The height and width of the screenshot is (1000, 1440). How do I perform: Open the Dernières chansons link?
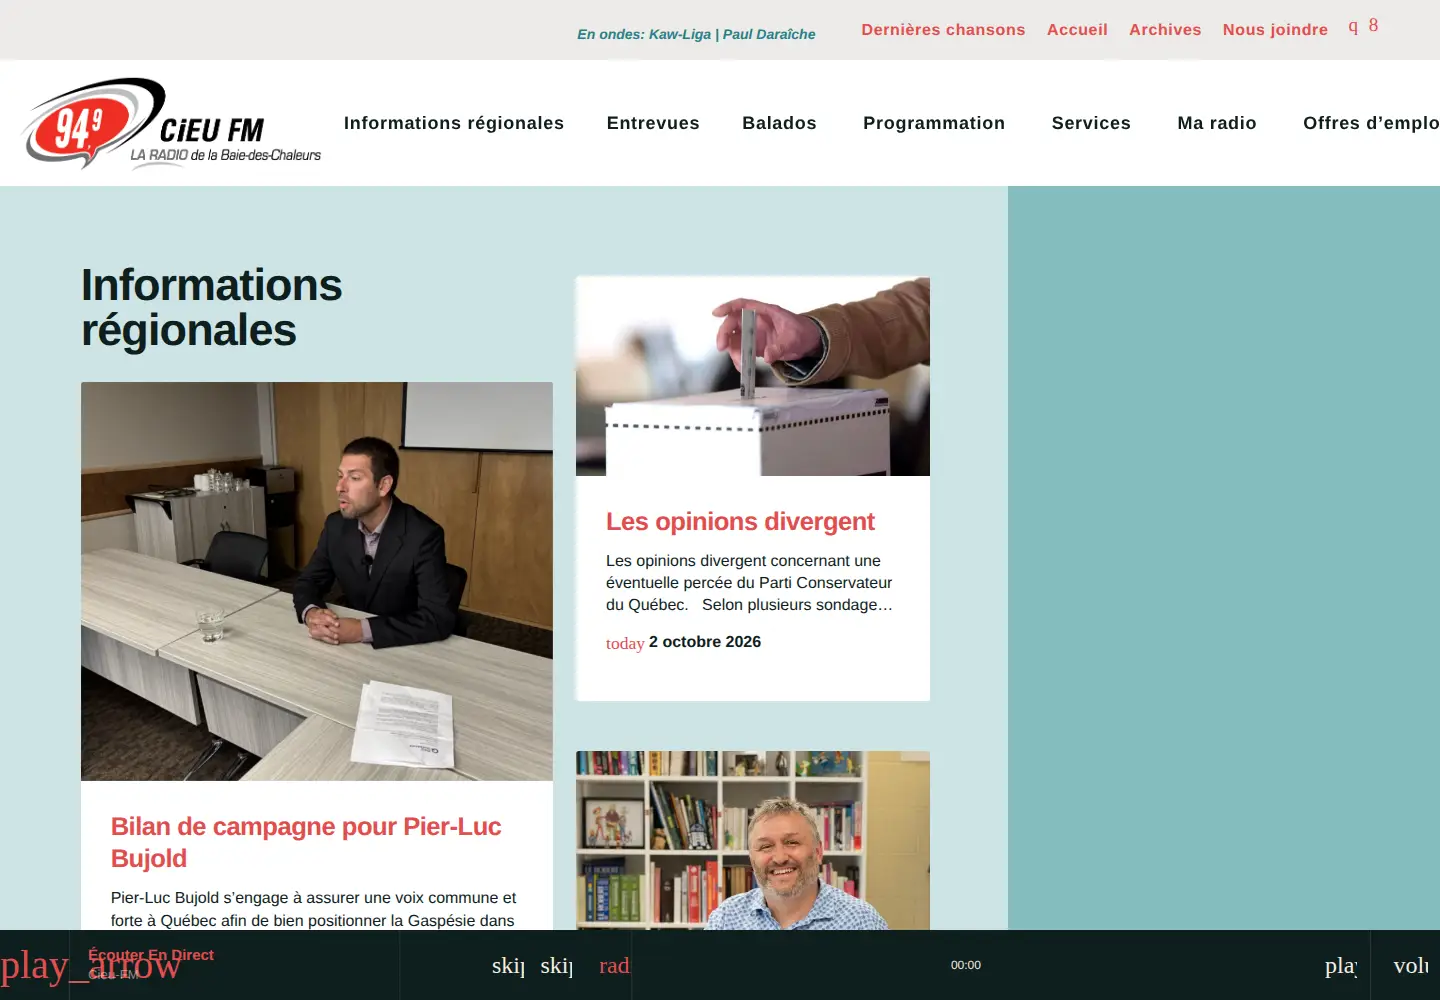click(x=943, y=30)
